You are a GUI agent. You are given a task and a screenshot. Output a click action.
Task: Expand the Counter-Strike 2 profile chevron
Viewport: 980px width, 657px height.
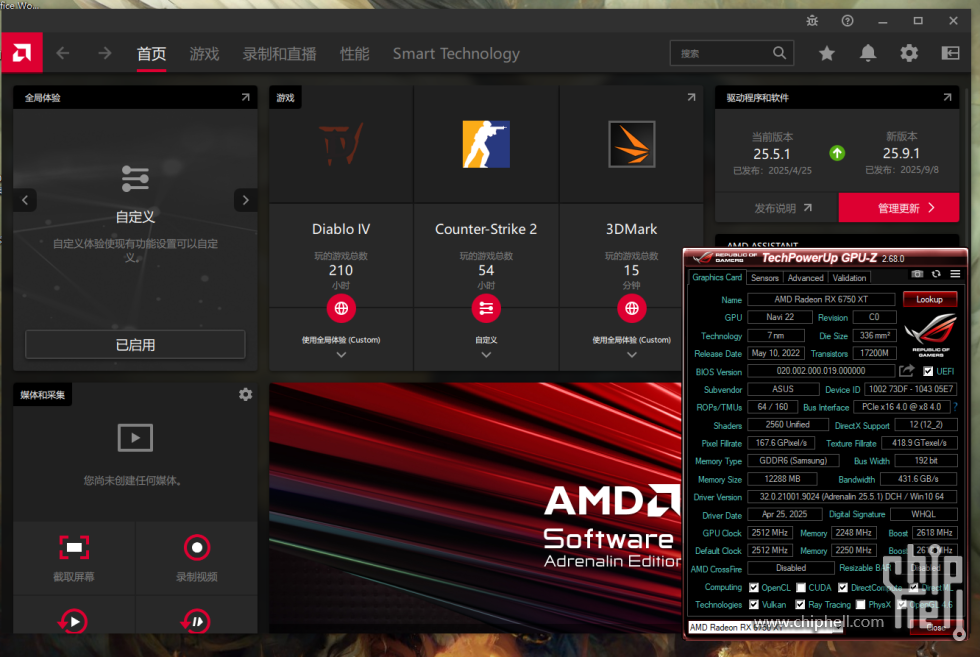pyautogui.click(x=486, y=354)
